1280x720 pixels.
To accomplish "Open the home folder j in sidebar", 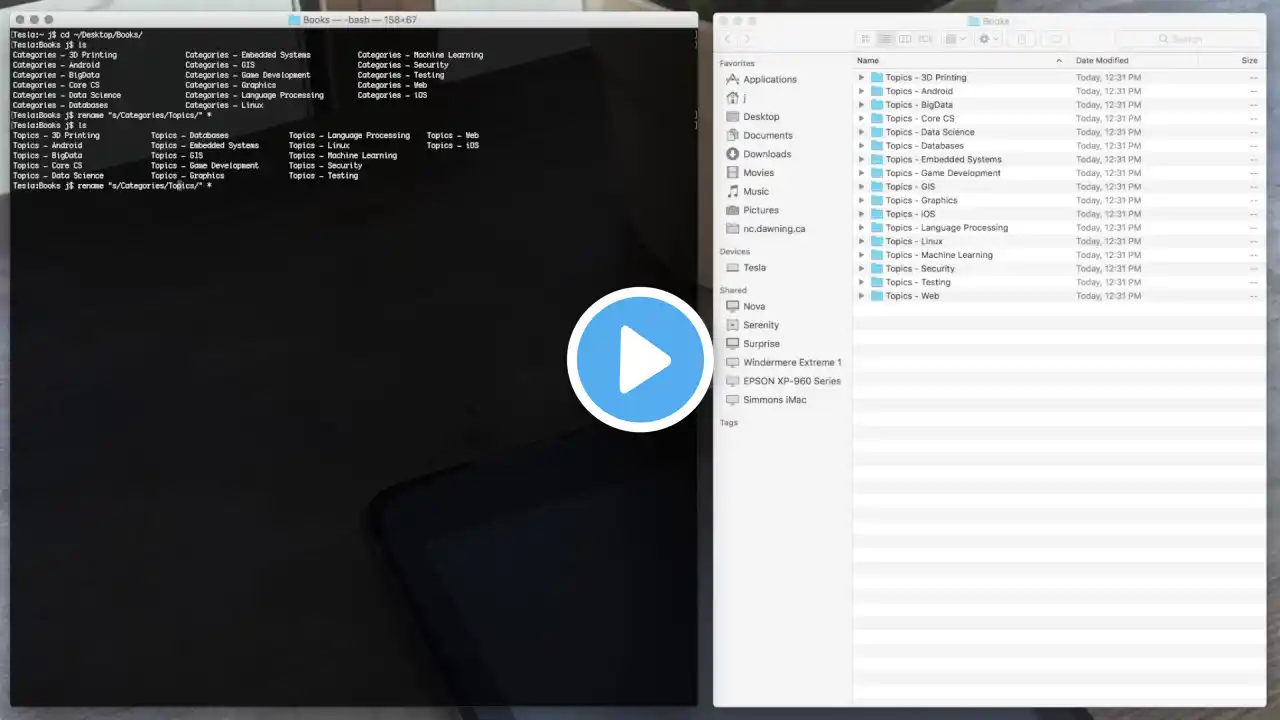I will tap(744, 98).
